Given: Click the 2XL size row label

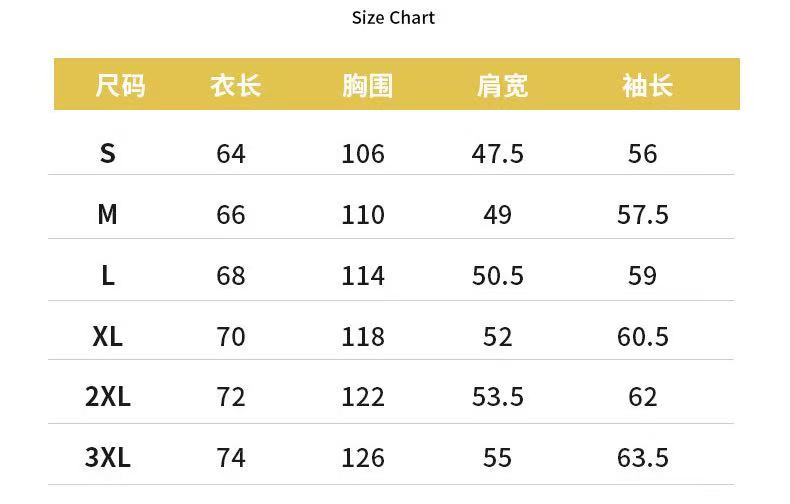Looking at the screenshot, I should coord(108,397).
